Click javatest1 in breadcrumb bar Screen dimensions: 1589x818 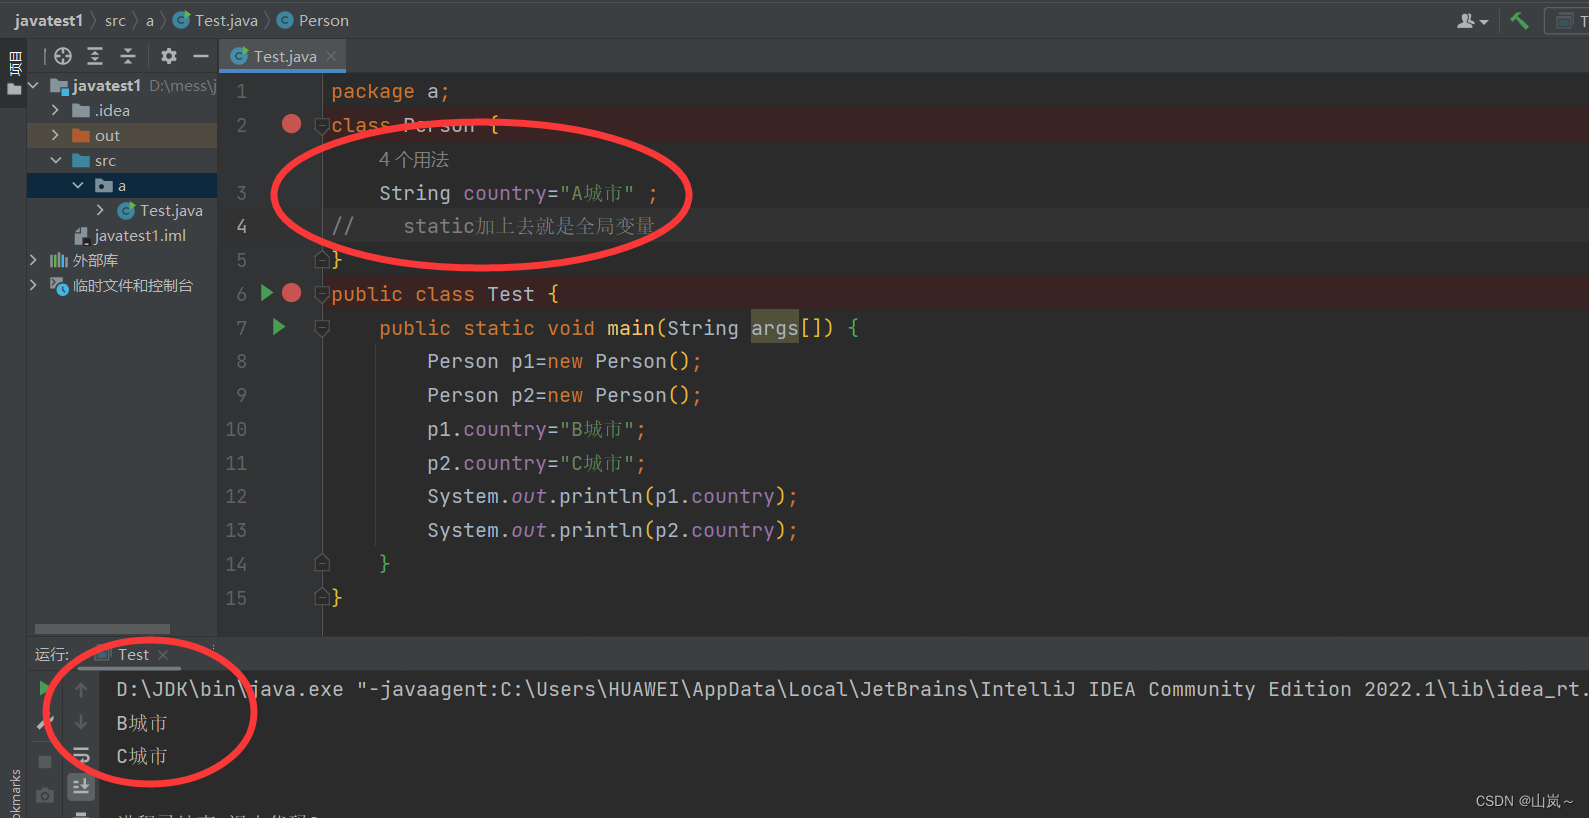(48, 20)
